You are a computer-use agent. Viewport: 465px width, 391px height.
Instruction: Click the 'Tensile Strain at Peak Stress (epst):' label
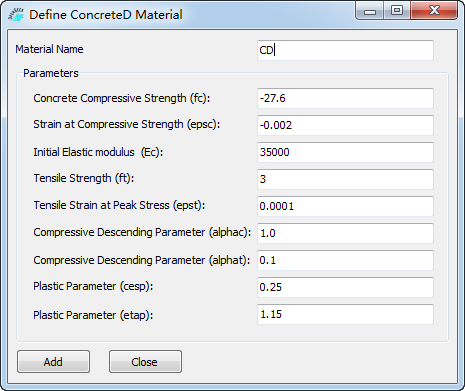point(119,205)
